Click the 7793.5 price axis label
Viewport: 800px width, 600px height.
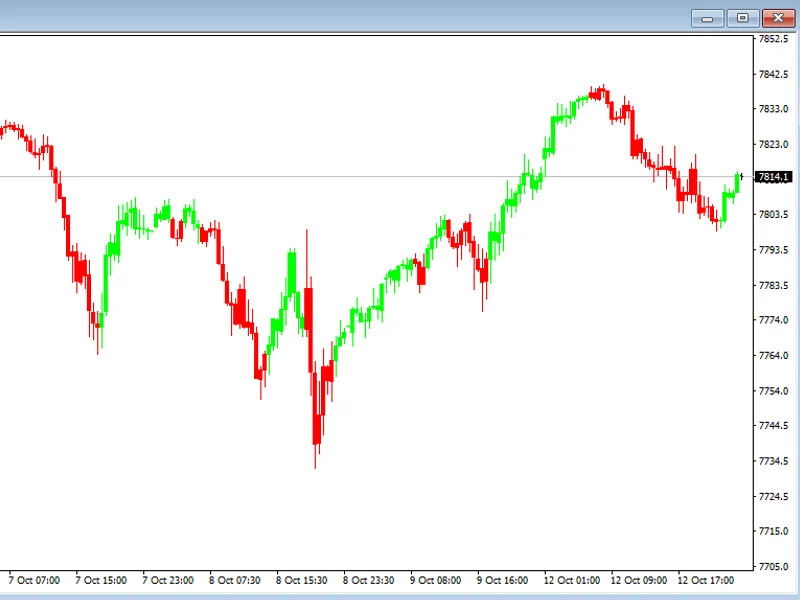point(773,250)
